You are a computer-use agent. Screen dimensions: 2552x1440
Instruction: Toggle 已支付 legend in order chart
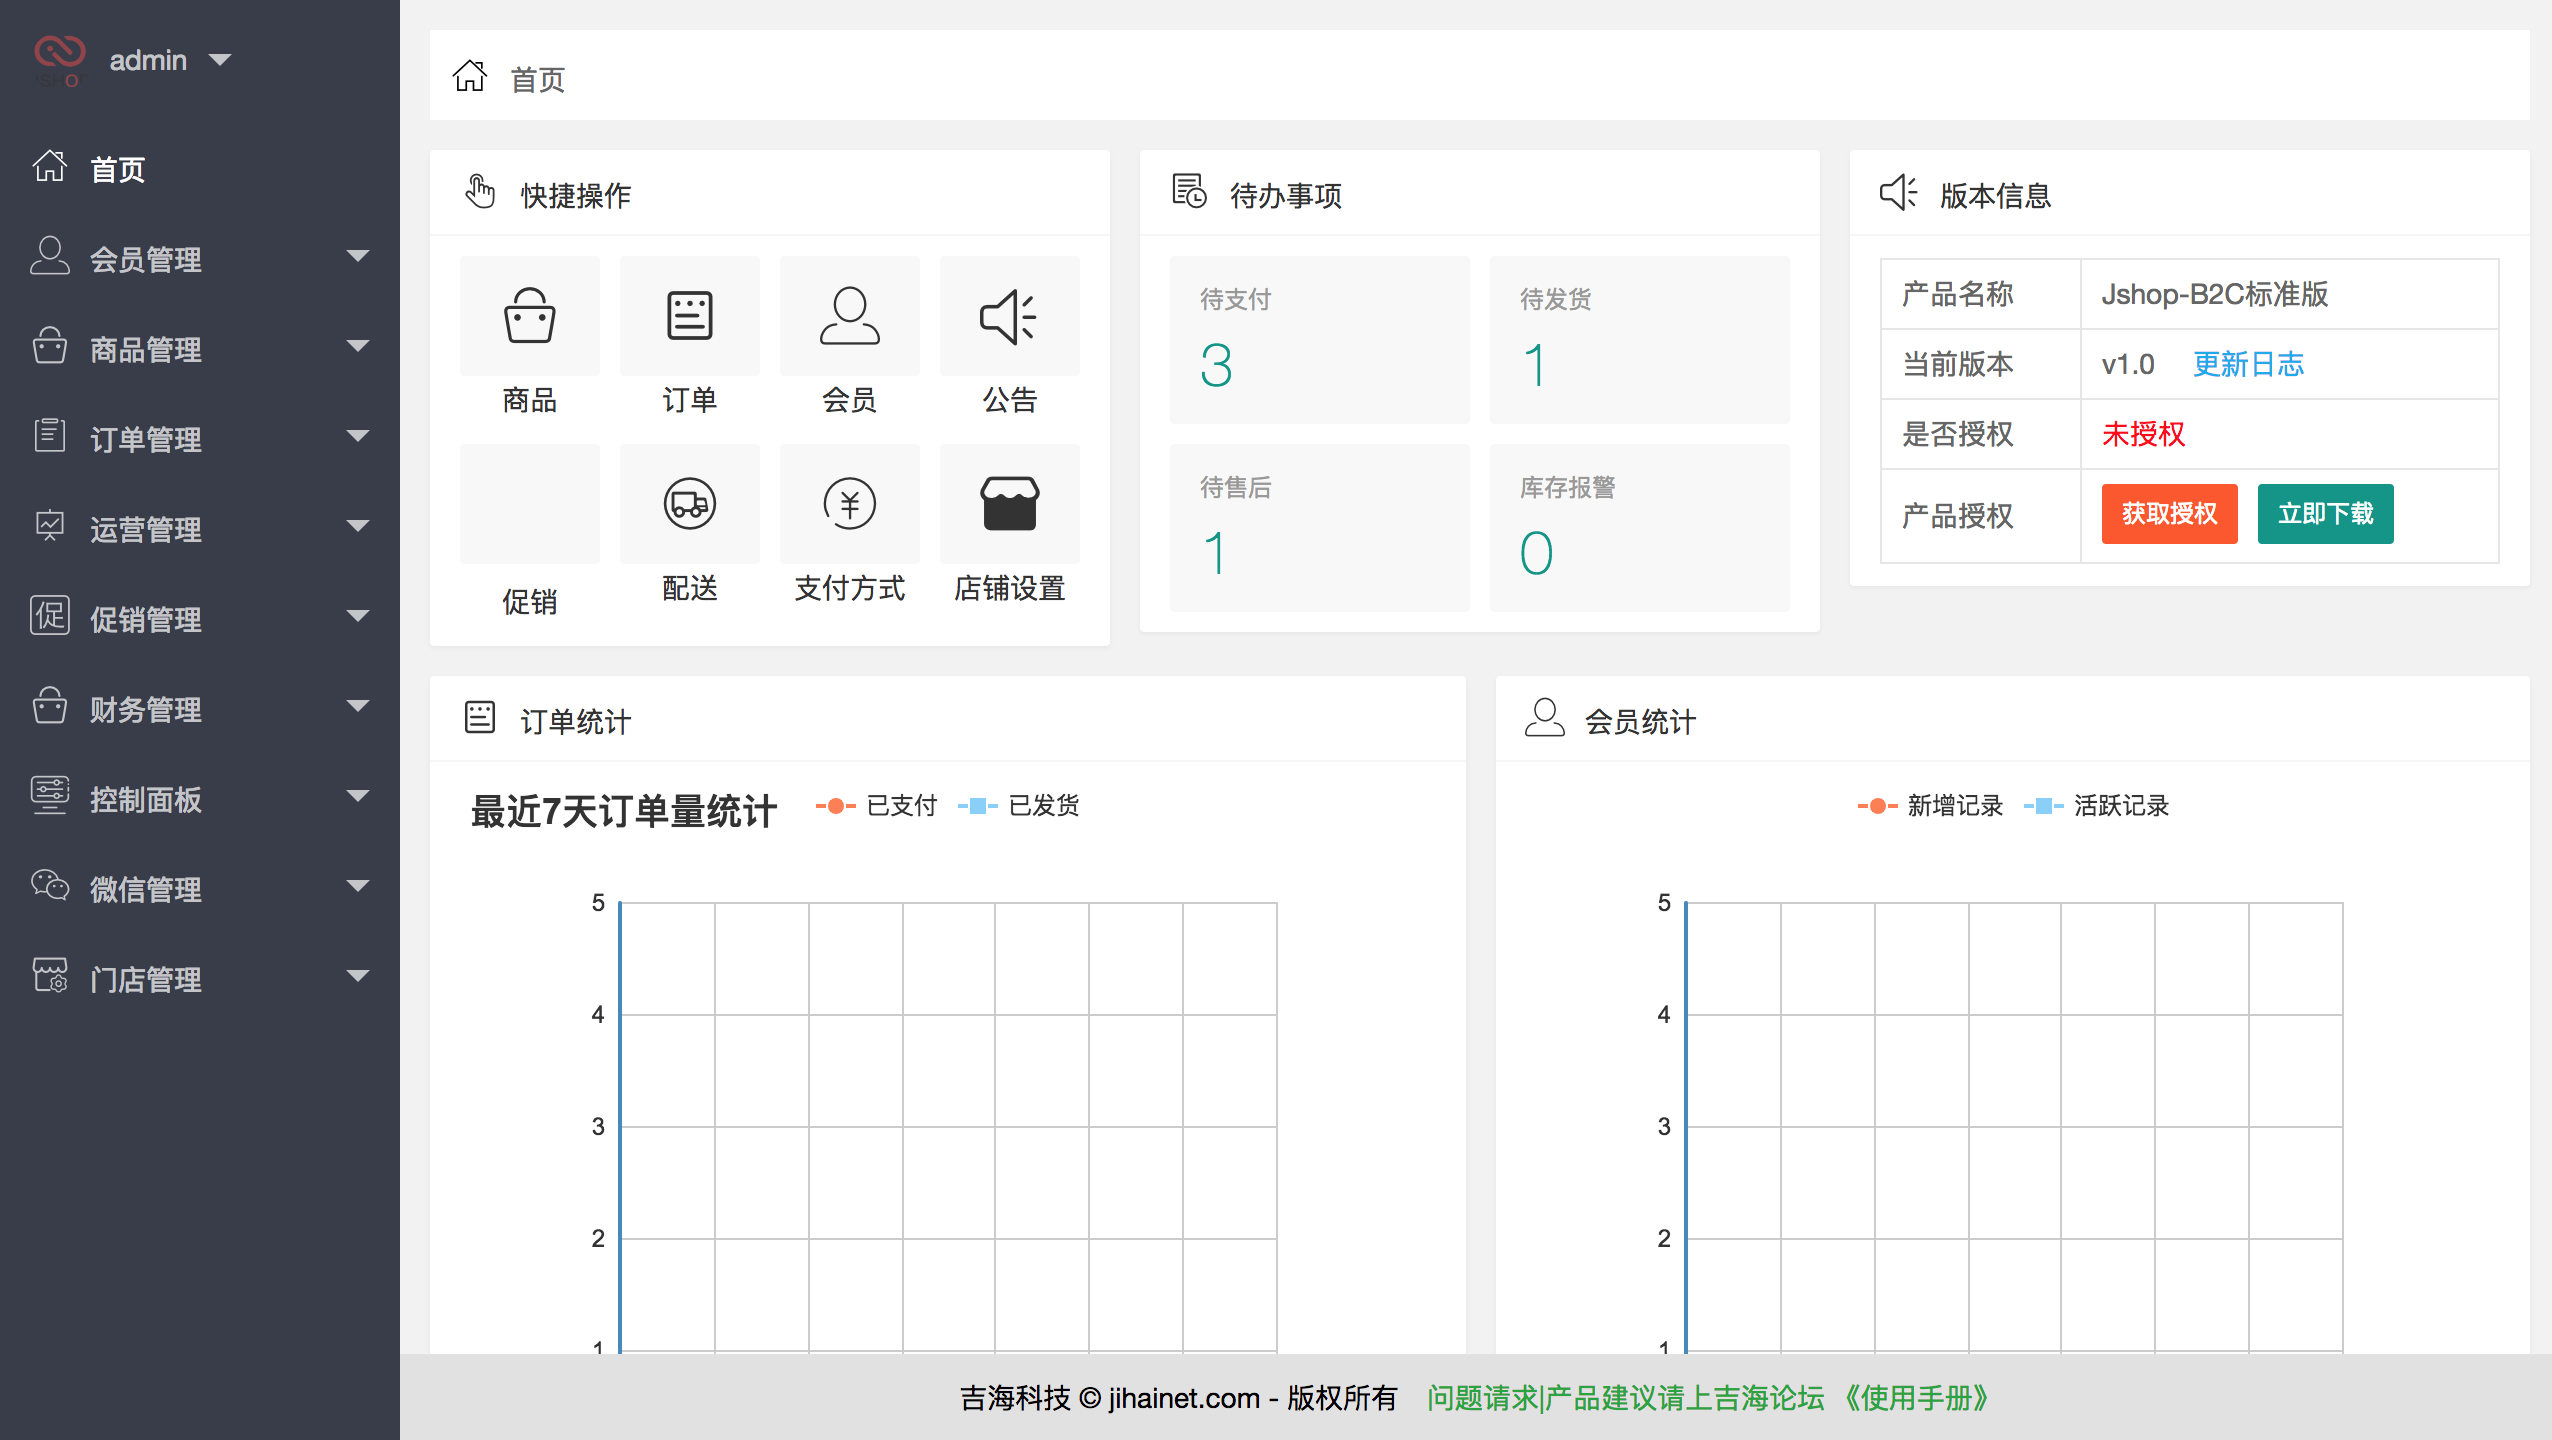pyautogui.click(x=878, y=806)
